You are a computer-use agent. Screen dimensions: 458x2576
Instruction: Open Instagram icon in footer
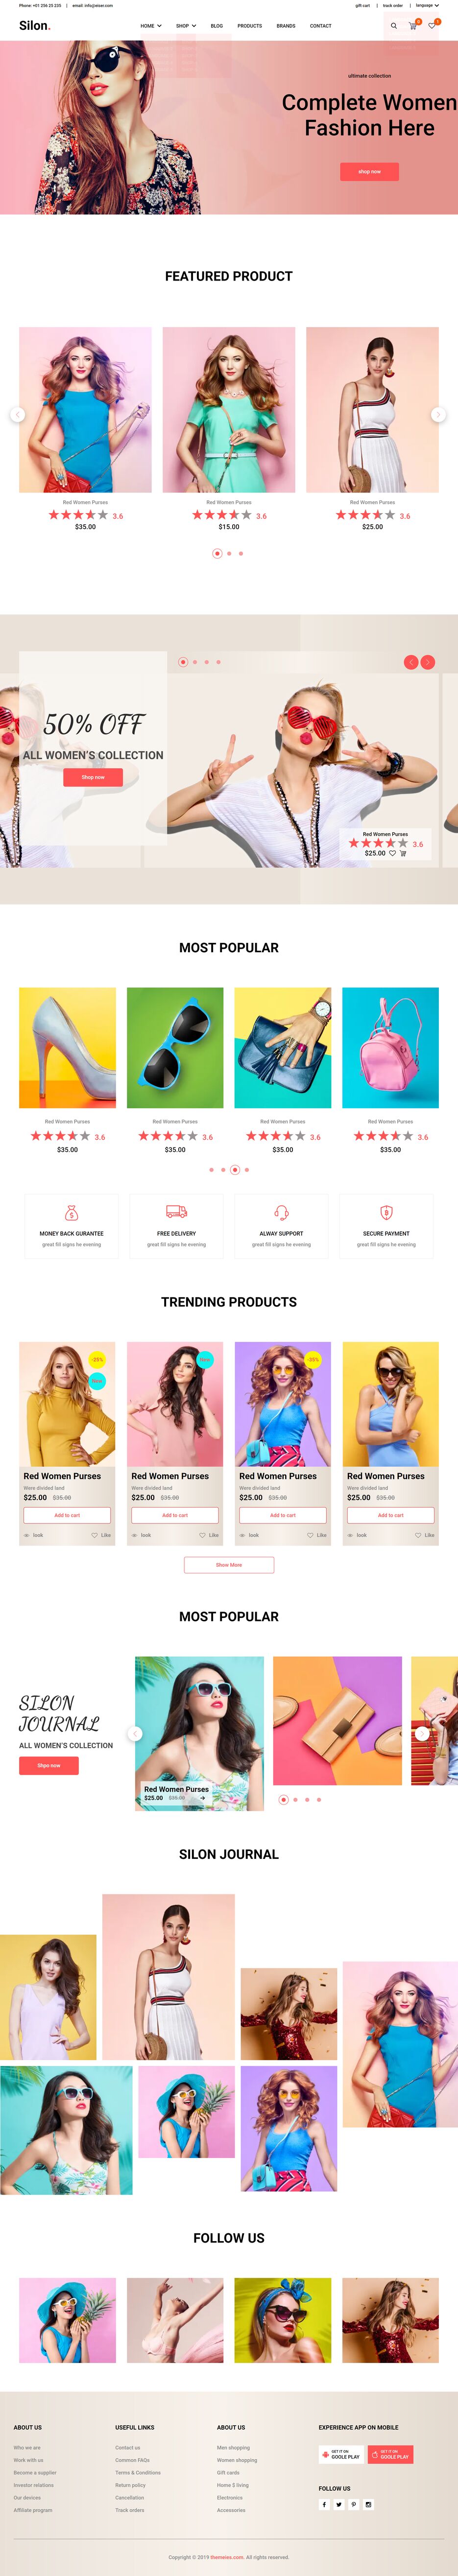click(368, 2504)
